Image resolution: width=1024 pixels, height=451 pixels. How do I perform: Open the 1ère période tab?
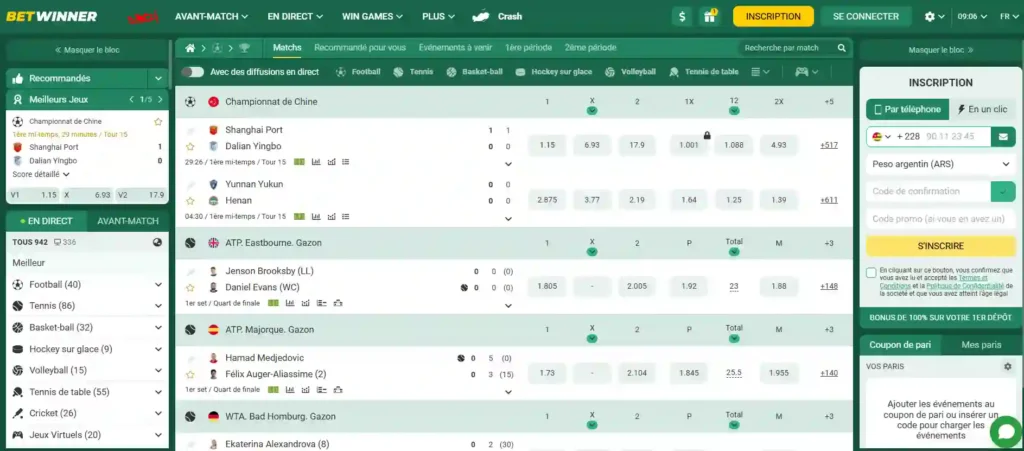(528, 48)
